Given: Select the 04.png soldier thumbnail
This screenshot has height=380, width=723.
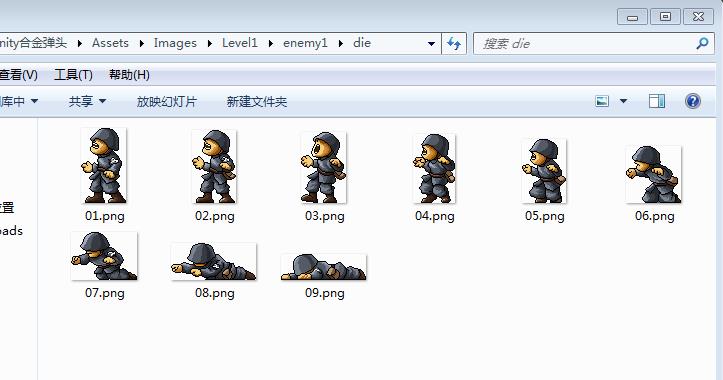Looking at the screenshot, I should point(434,168).
